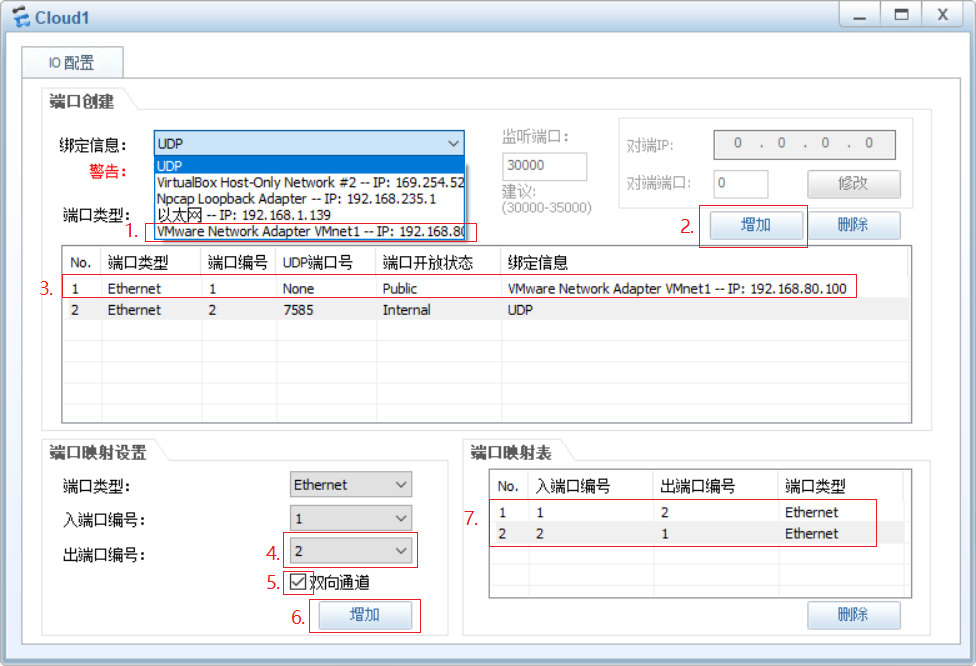The width and height of the screenshot is (976, 666).
Task: Maximize the Cloud1 window
Action: tap(901, 15)
